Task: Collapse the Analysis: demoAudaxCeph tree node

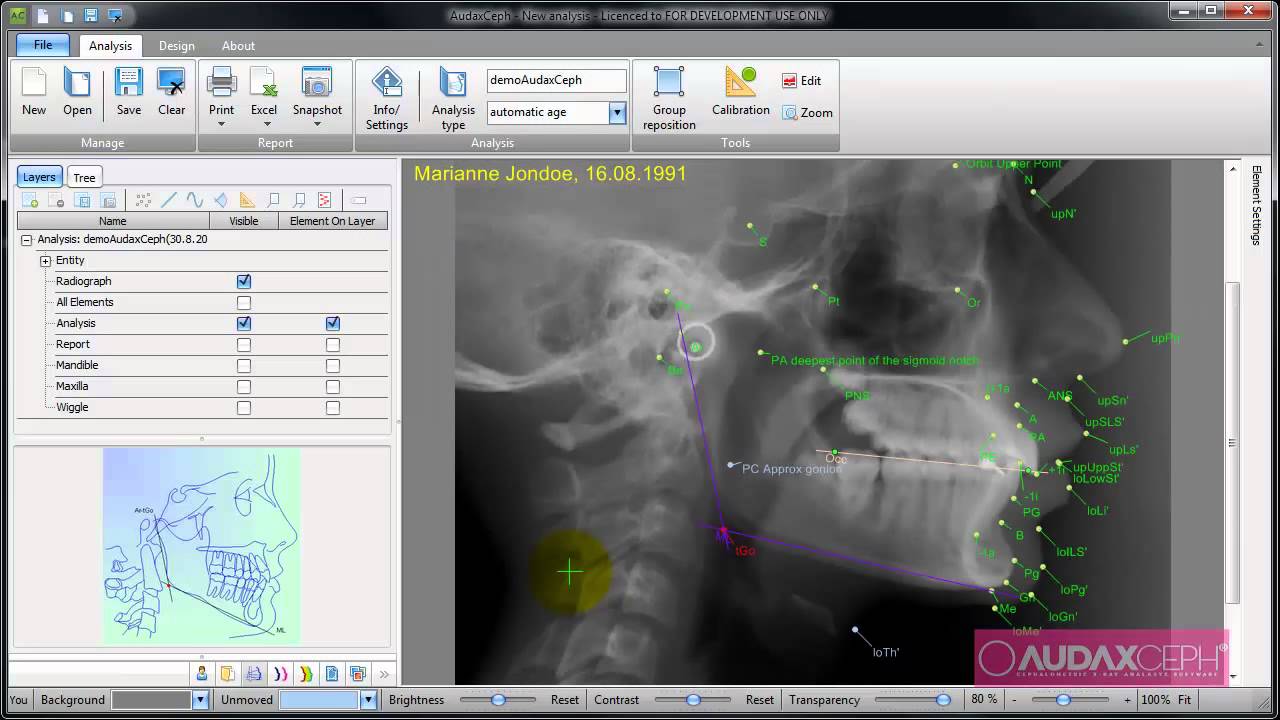Action: coord(27,240)
